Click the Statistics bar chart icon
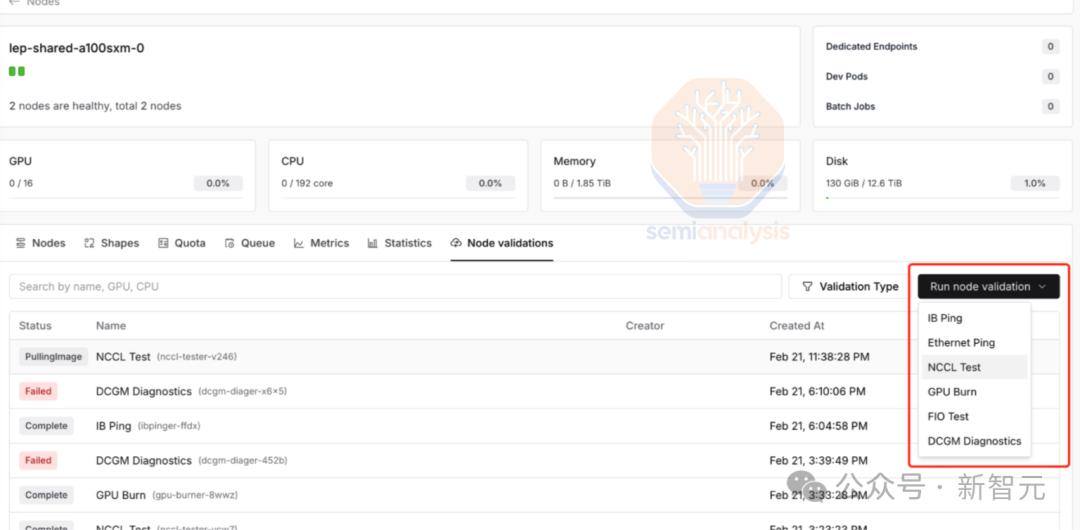 click(373, 243)
